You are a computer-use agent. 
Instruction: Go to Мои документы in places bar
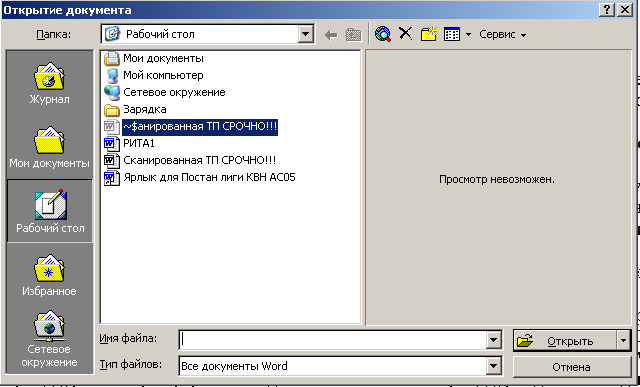49,147
